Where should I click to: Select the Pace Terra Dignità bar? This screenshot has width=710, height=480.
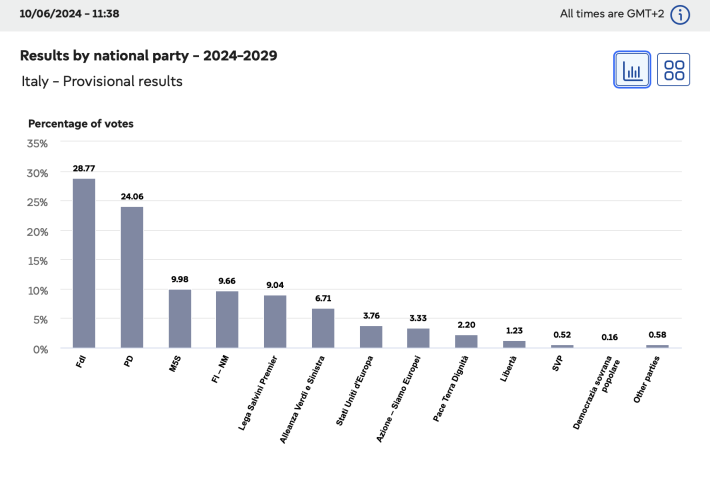tap(466, 341)
